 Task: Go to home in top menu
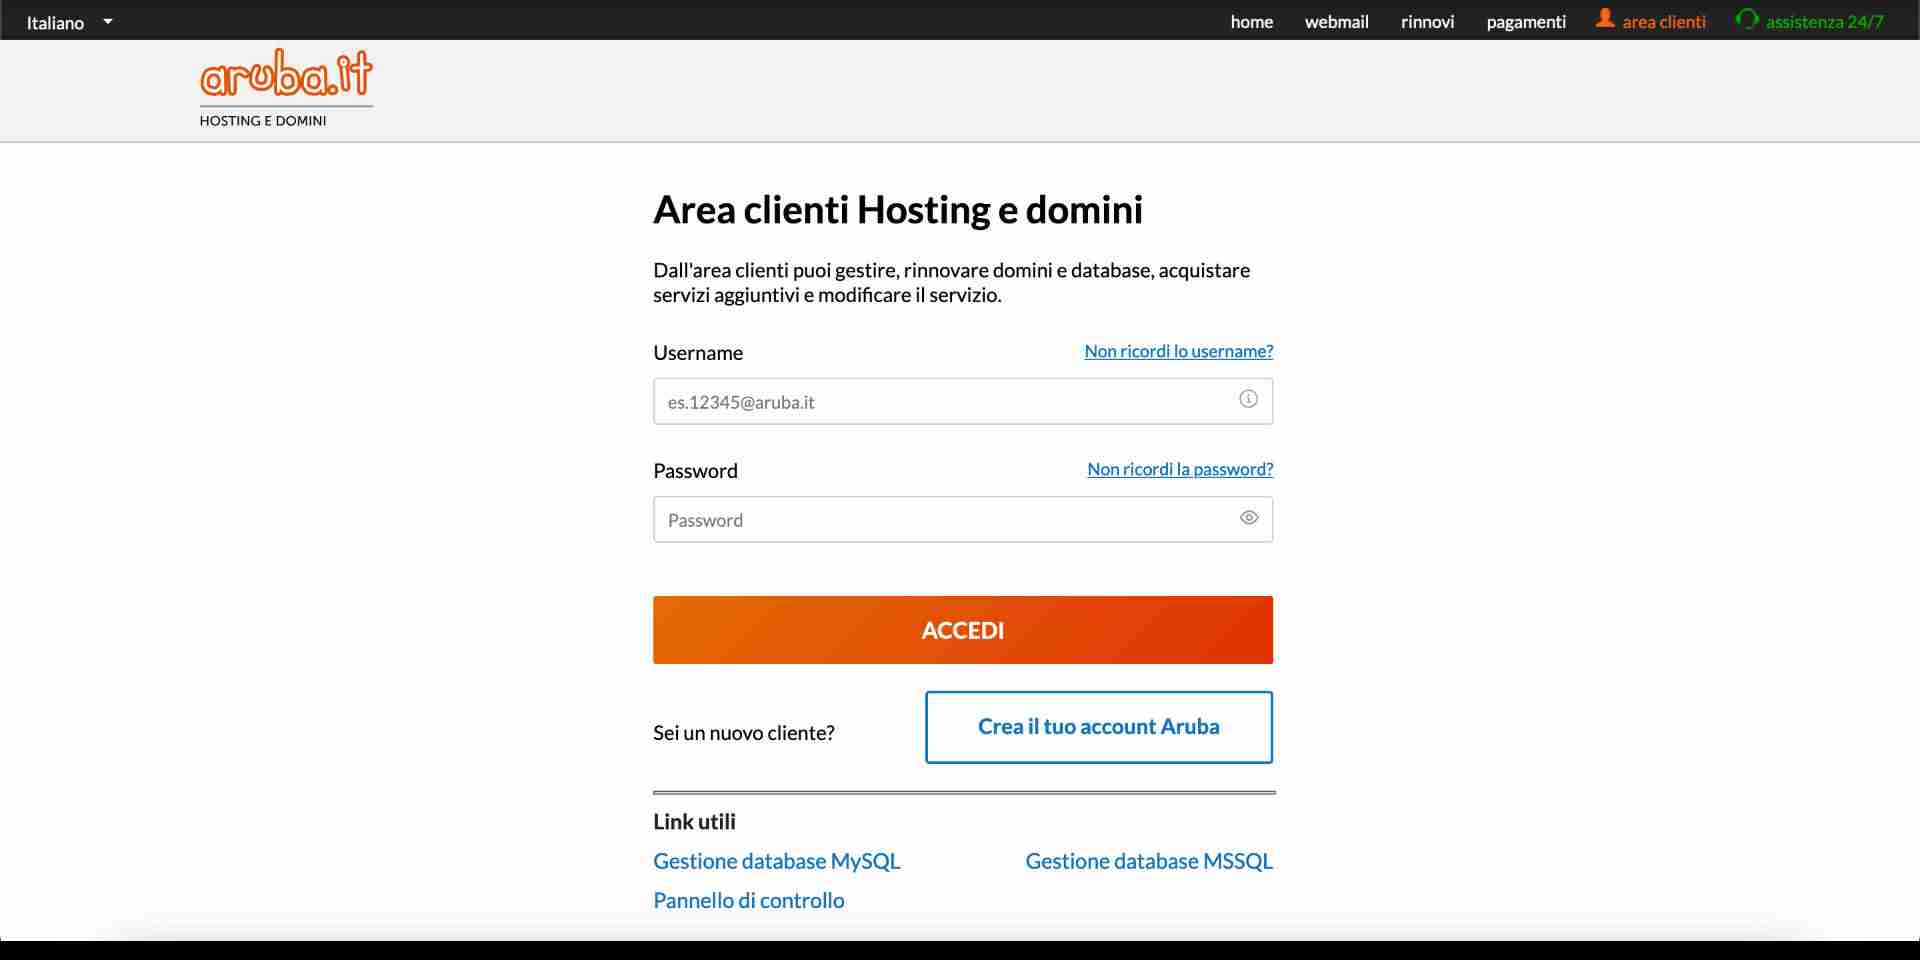point(1251,22)
